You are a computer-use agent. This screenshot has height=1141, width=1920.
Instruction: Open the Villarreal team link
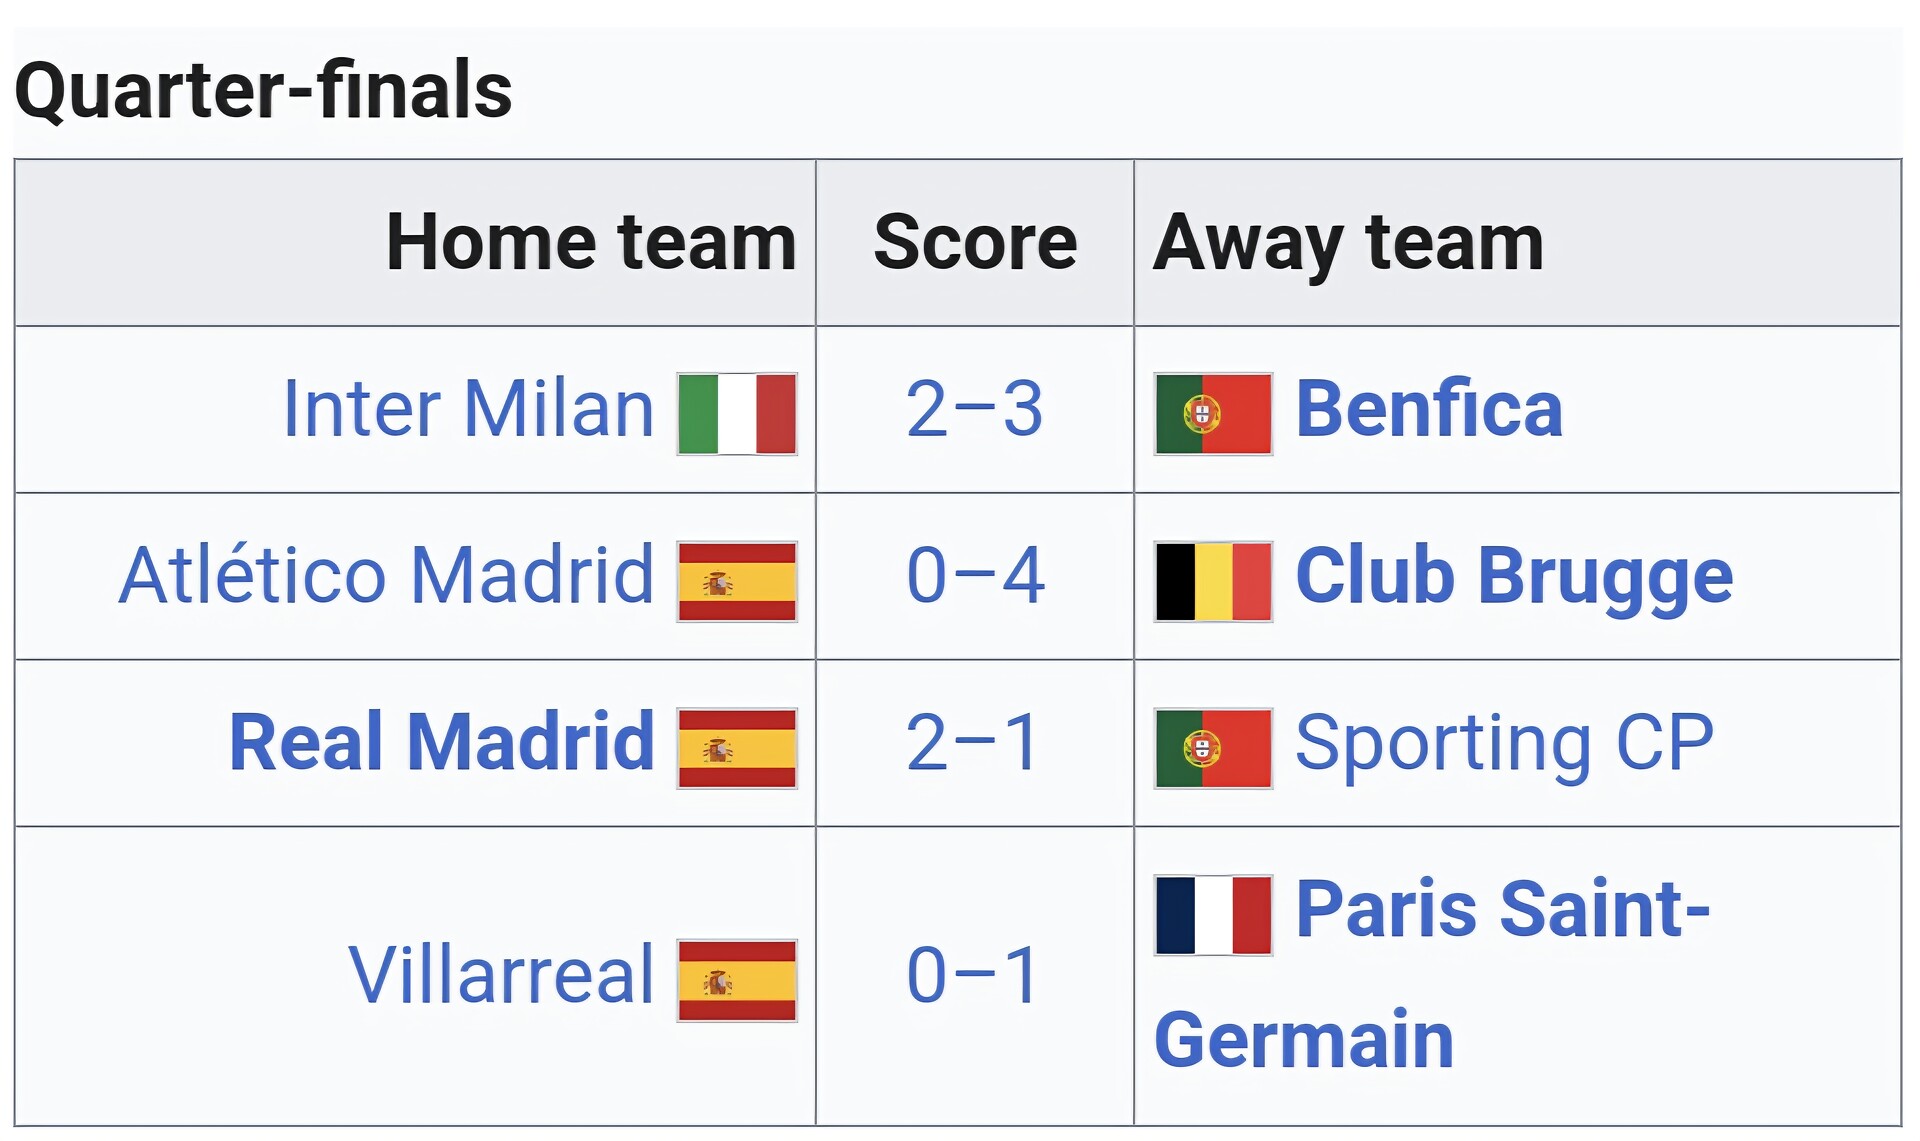pos(500,975)
